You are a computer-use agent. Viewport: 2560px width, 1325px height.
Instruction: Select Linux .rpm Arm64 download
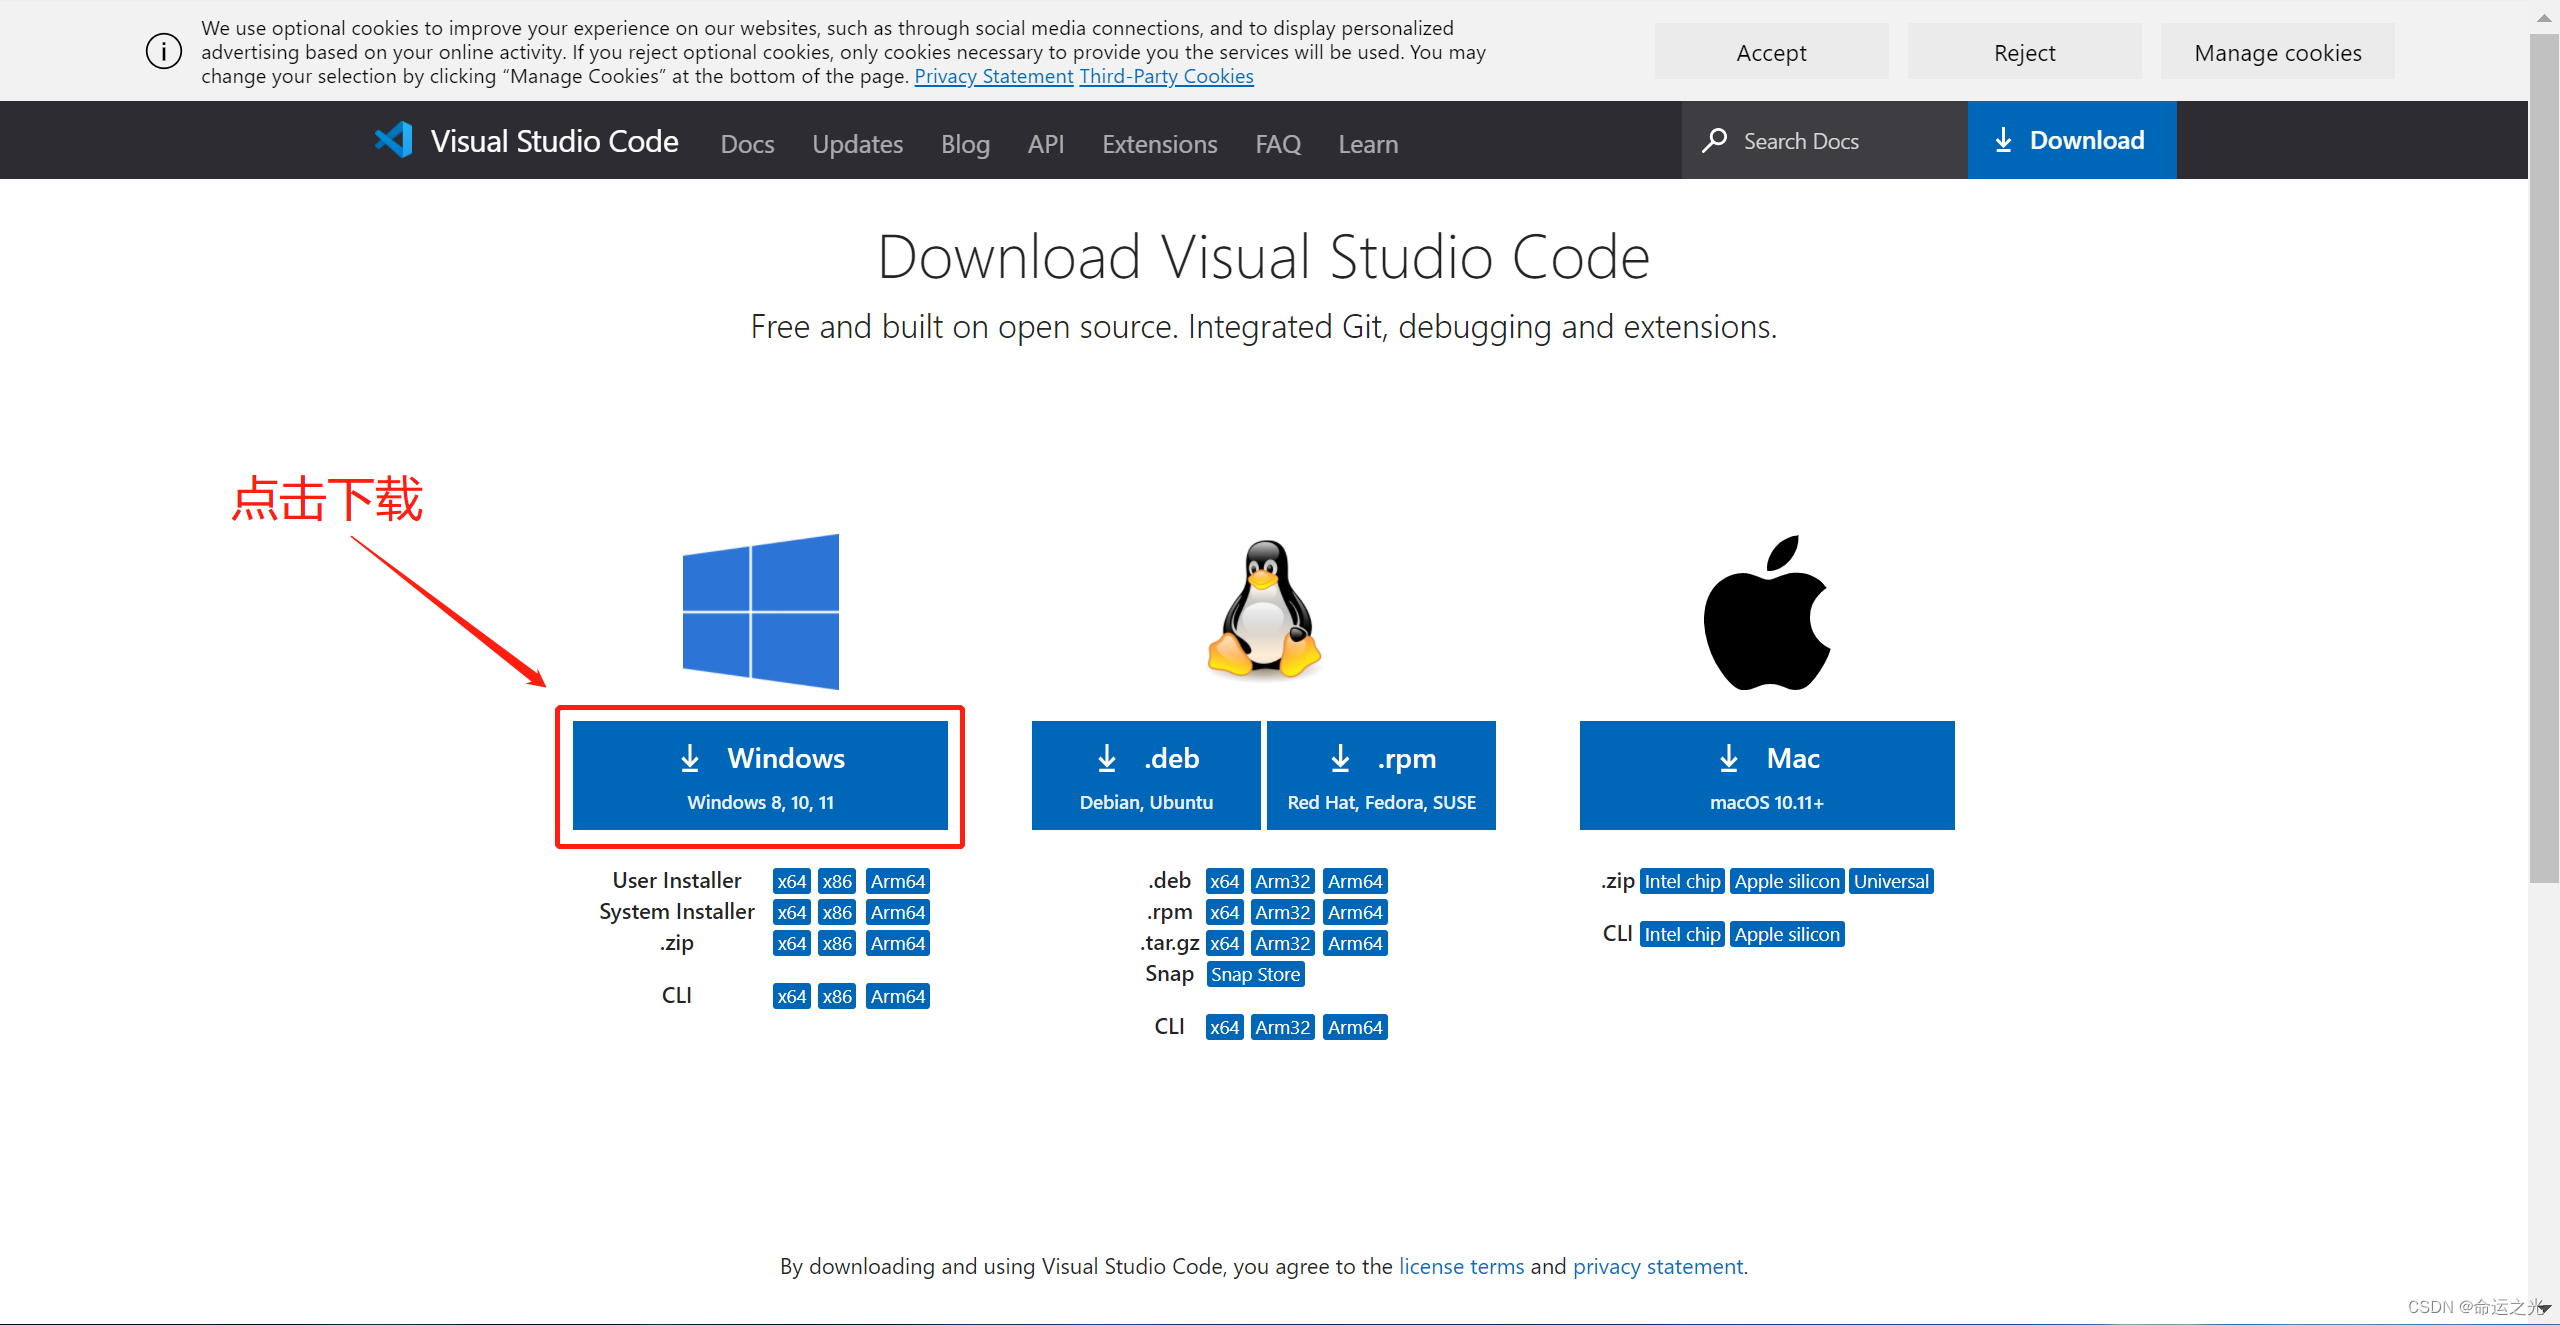1355,912
